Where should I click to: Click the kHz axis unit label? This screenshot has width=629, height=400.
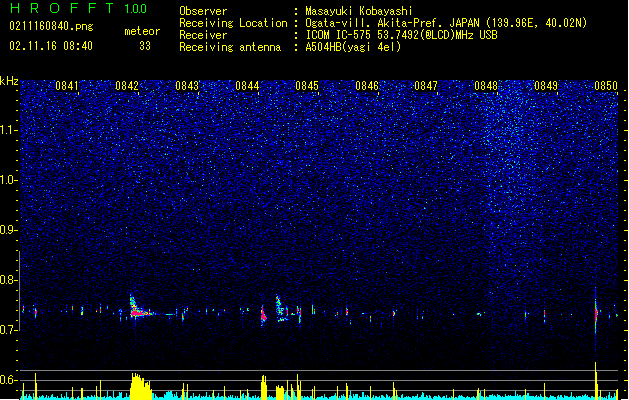tap(9, 81)
